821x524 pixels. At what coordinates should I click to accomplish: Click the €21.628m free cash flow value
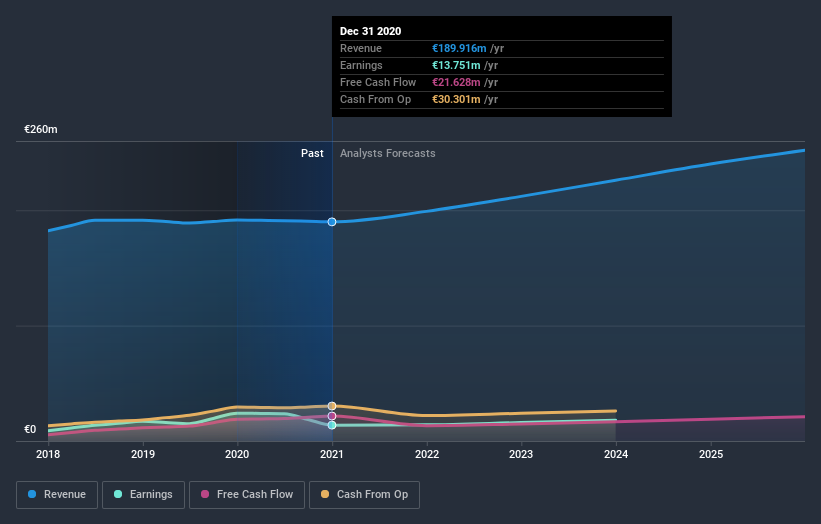point(456,82)
